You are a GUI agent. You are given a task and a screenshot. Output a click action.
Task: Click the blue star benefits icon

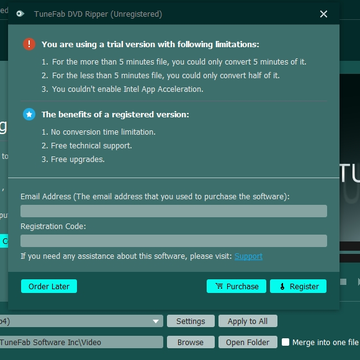[29, 114]
